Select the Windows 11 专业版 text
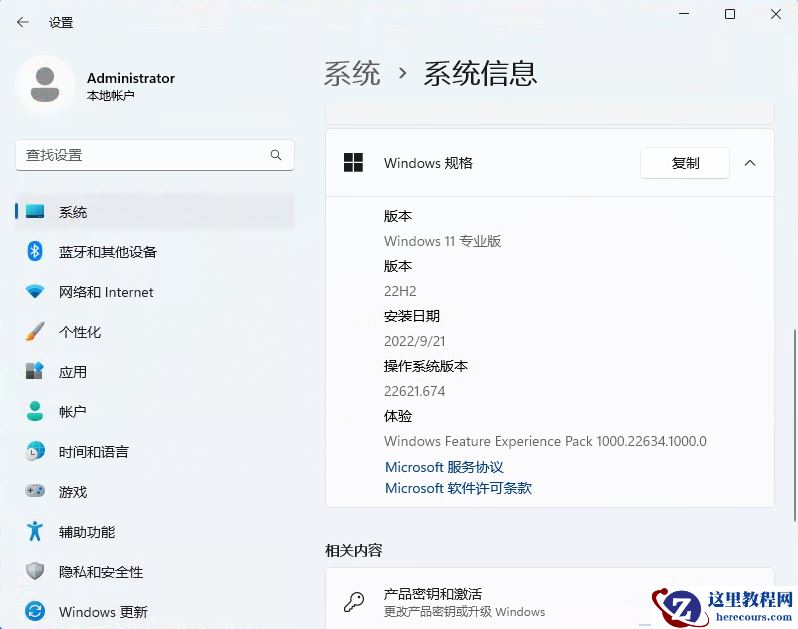Image resolution: width=798 pixels, height=629 pixels. pos(442,241)
